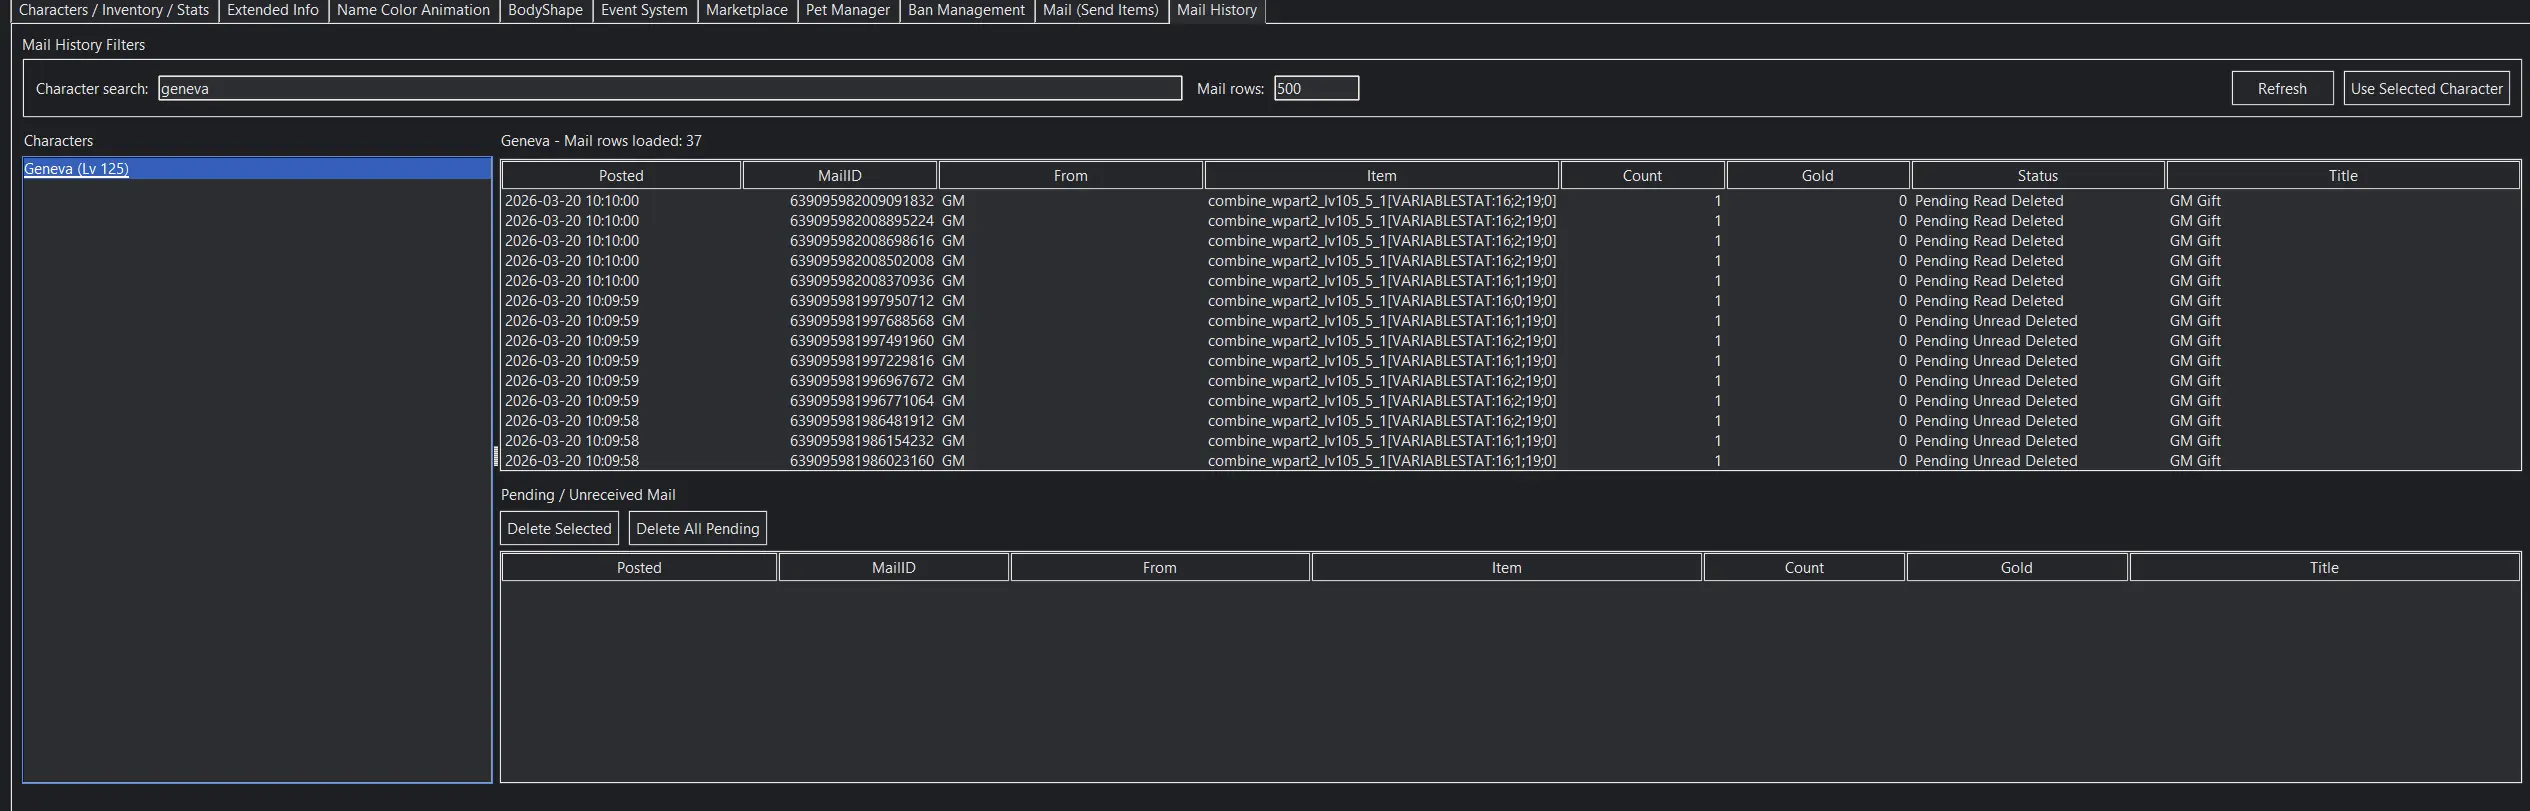The width and height of the screenshot is (2530, 811).
Task: Switch to the Extended Info tab
Action: pyautogui.click(x=273, y=10)
